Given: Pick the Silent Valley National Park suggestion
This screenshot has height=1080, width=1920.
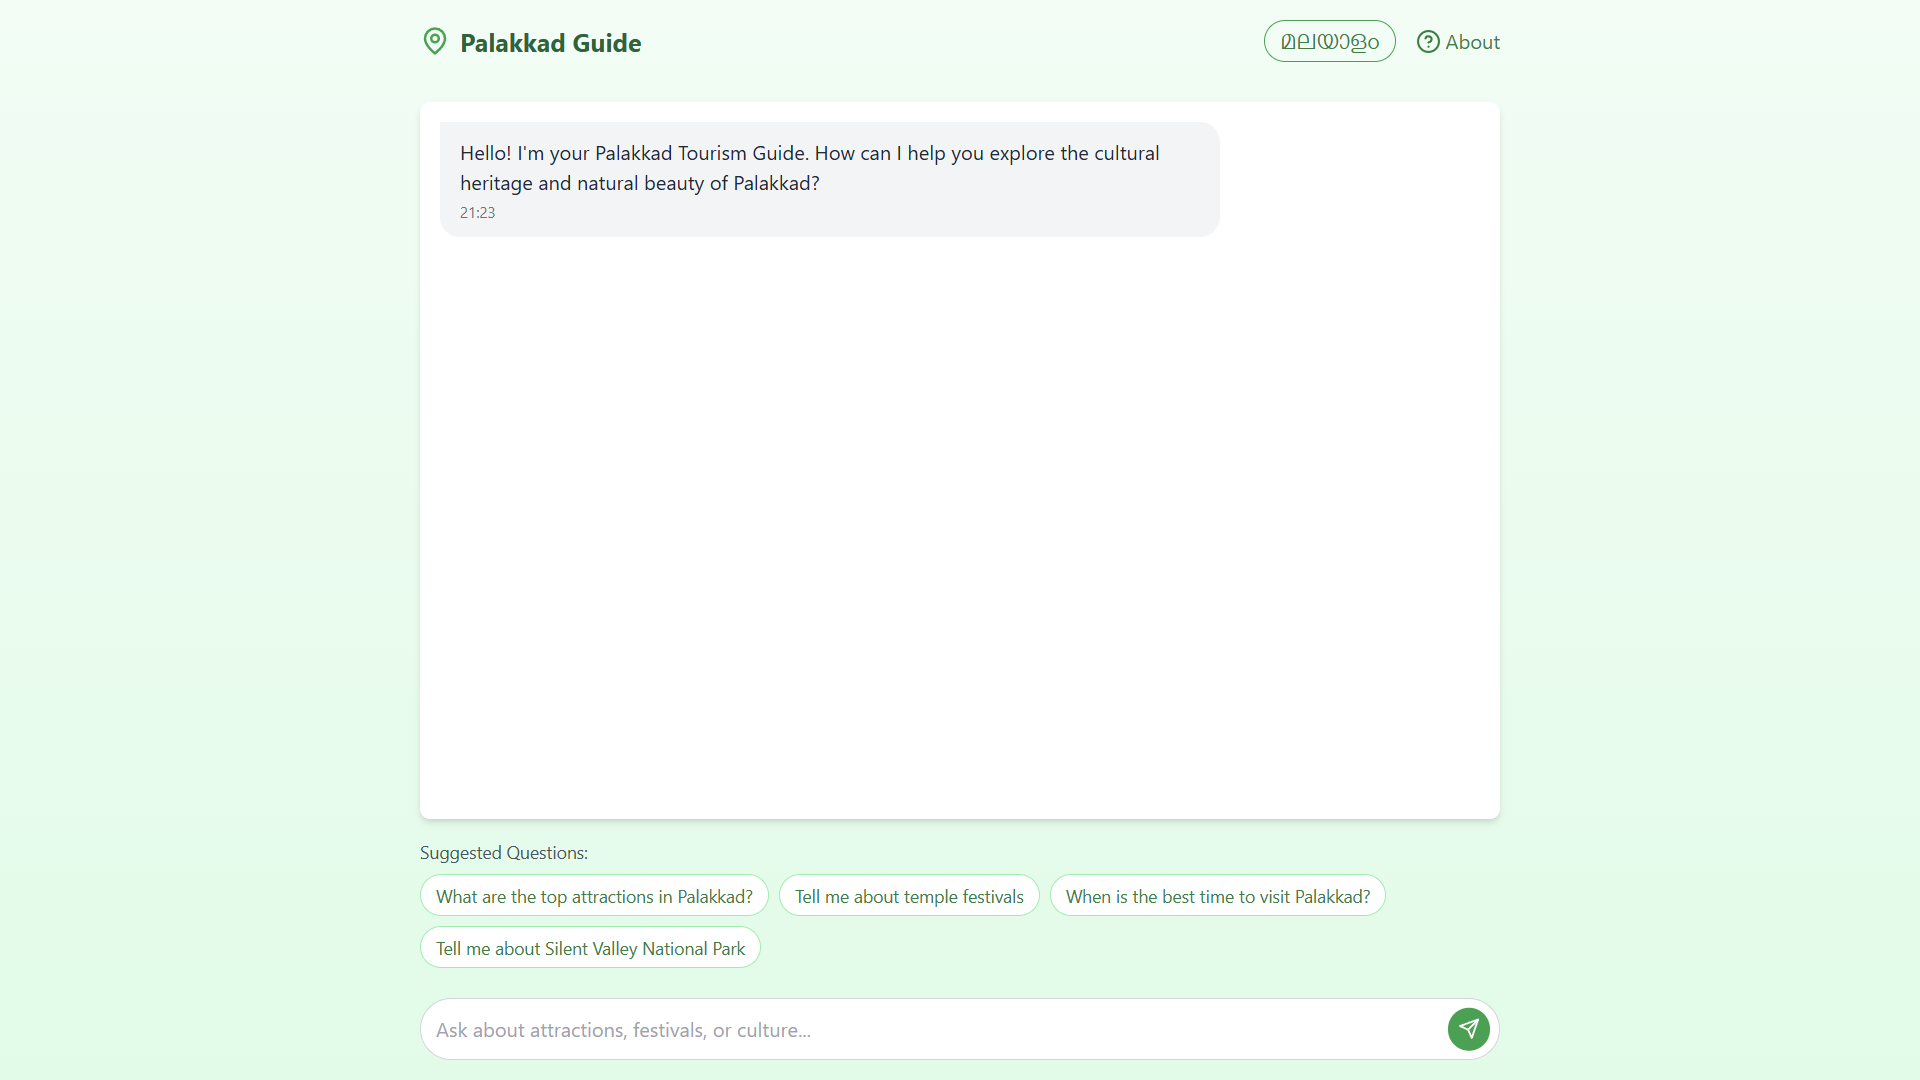Looking at the screenshot, I should pyautogui.click(x=590, y=948).
